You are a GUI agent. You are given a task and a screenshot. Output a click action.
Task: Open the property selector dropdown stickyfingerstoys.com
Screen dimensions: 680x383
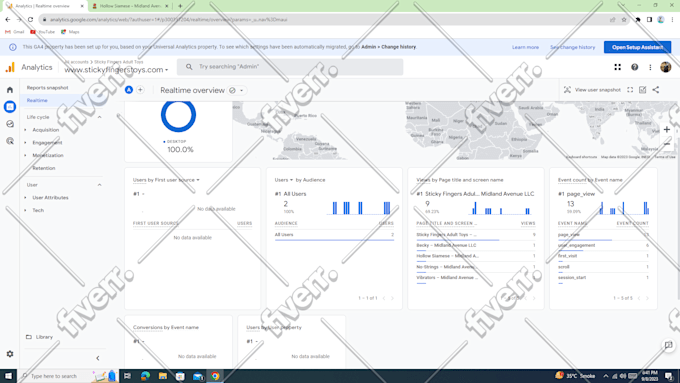(116, 70)
